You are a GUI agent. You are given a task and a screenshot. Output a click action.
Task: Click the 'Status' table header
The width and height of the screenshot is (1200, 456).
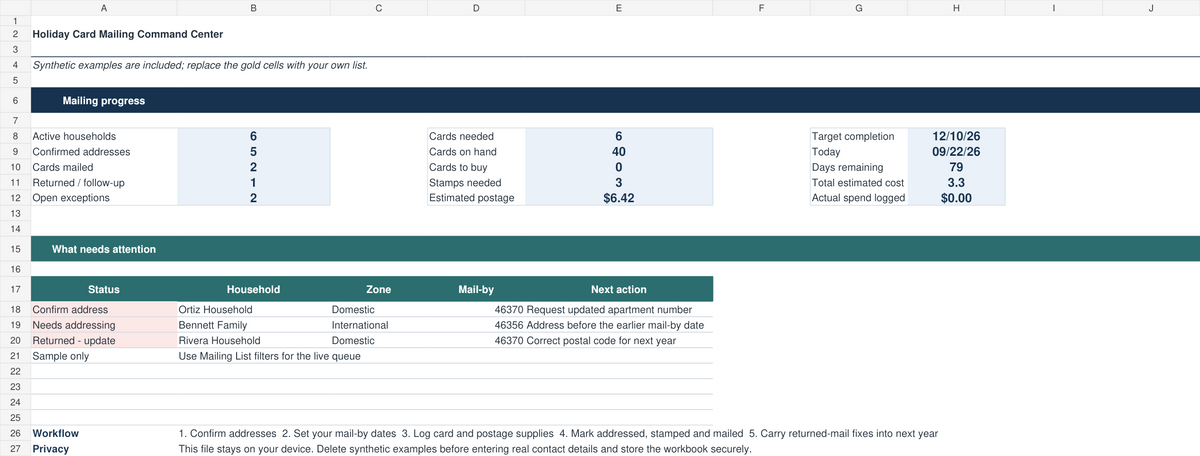pyautogui.click(x=104, y=289)
